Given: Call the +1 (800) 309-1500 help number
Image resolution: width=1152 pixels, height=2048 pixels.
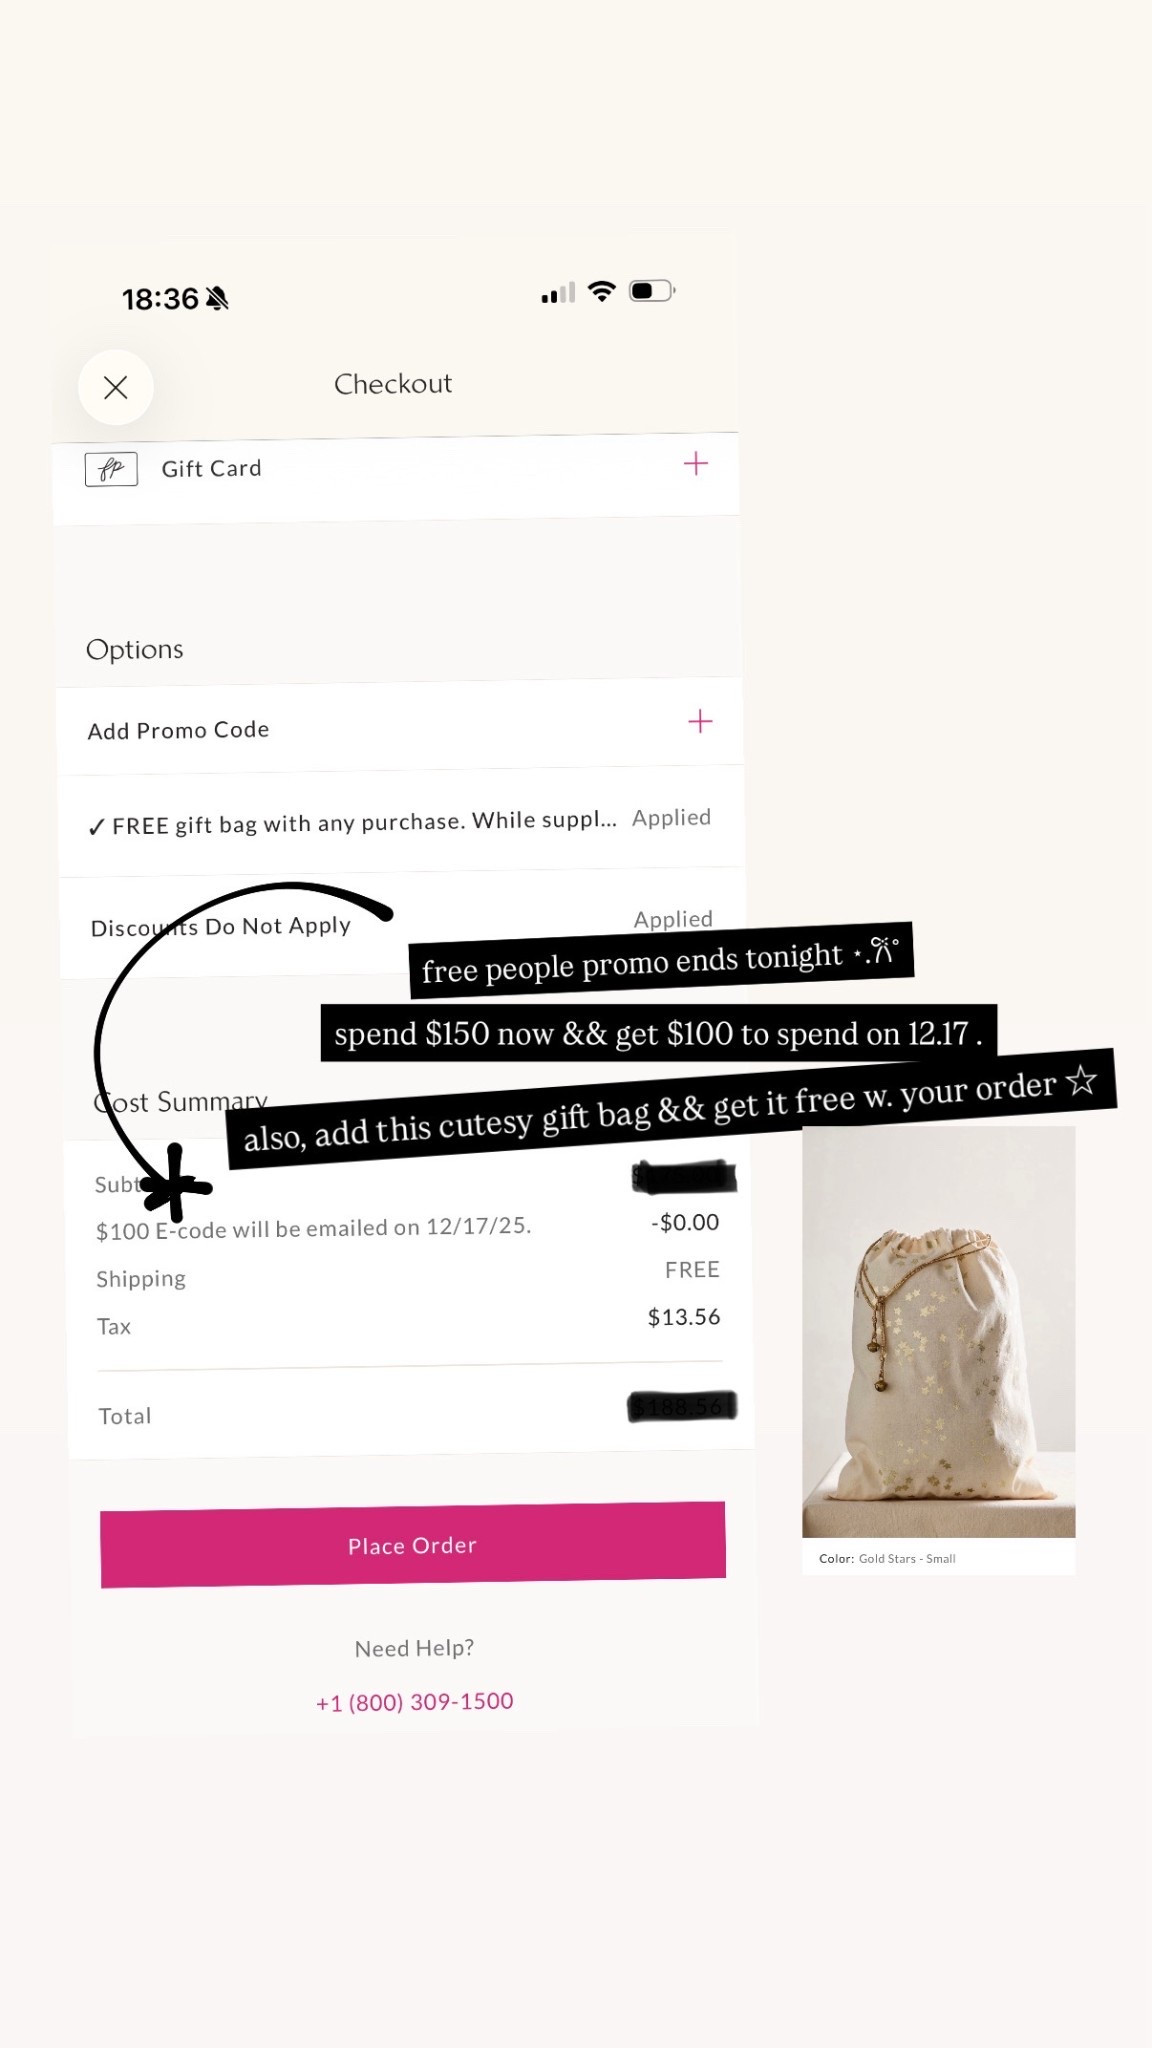Looking at the screenshot, I should pyautogui.click(x=415, y=1702).
